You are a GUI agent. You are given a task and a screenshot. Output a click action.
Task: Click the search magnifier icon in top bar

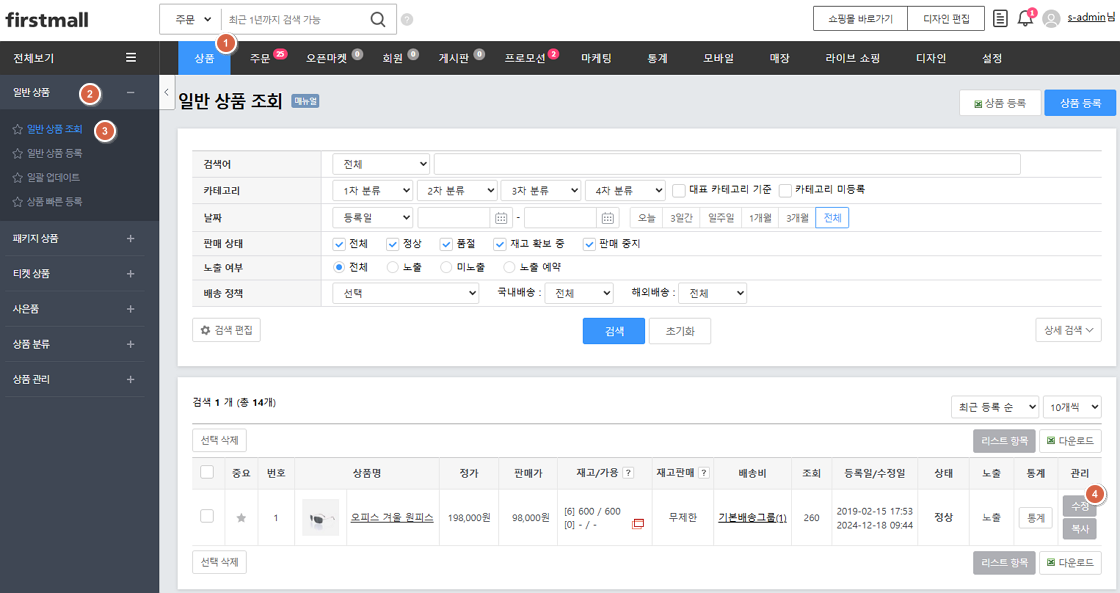tap(377, 19)
